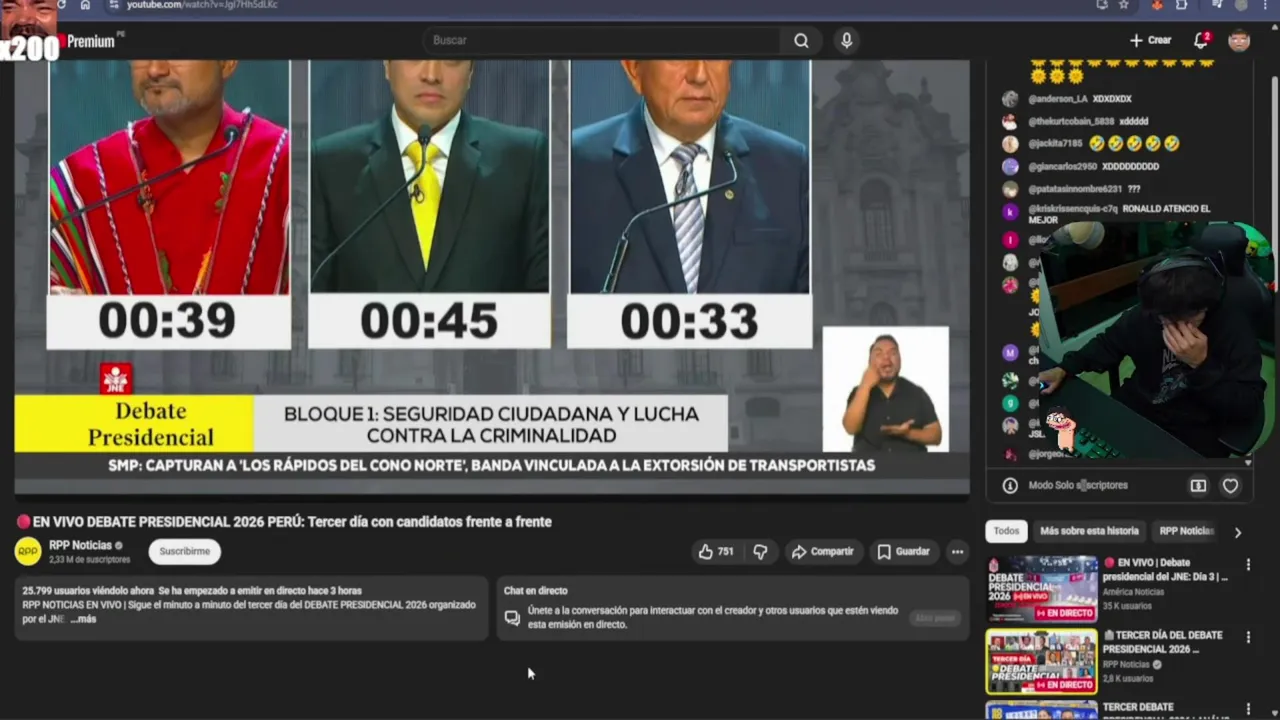Send a heart reaction in chat

1230,485
